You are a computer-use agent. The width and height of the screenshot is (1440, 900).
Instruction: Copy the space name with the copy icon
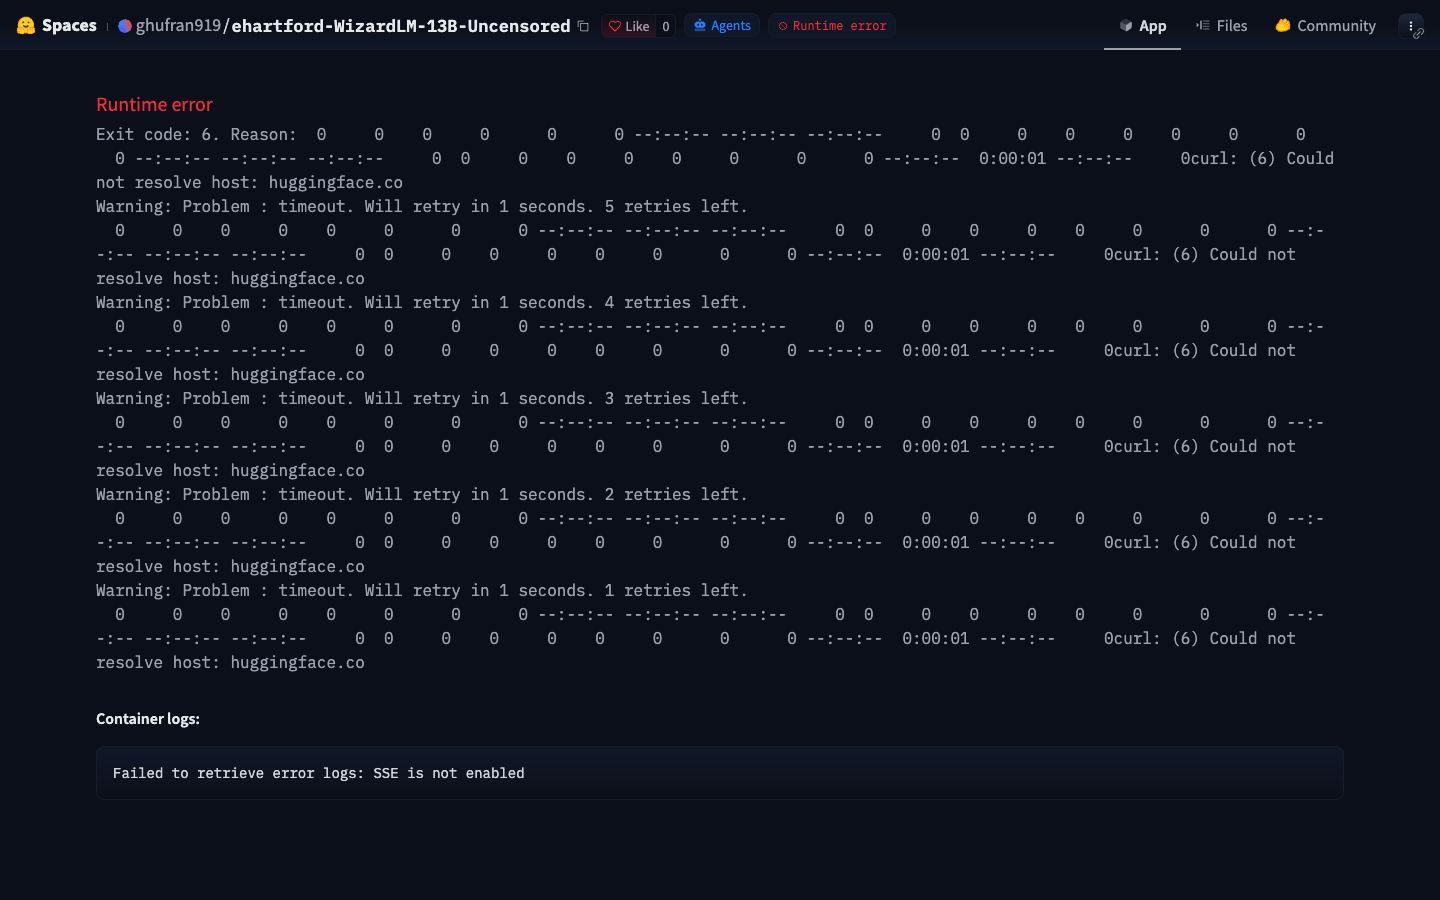[583, 26]
